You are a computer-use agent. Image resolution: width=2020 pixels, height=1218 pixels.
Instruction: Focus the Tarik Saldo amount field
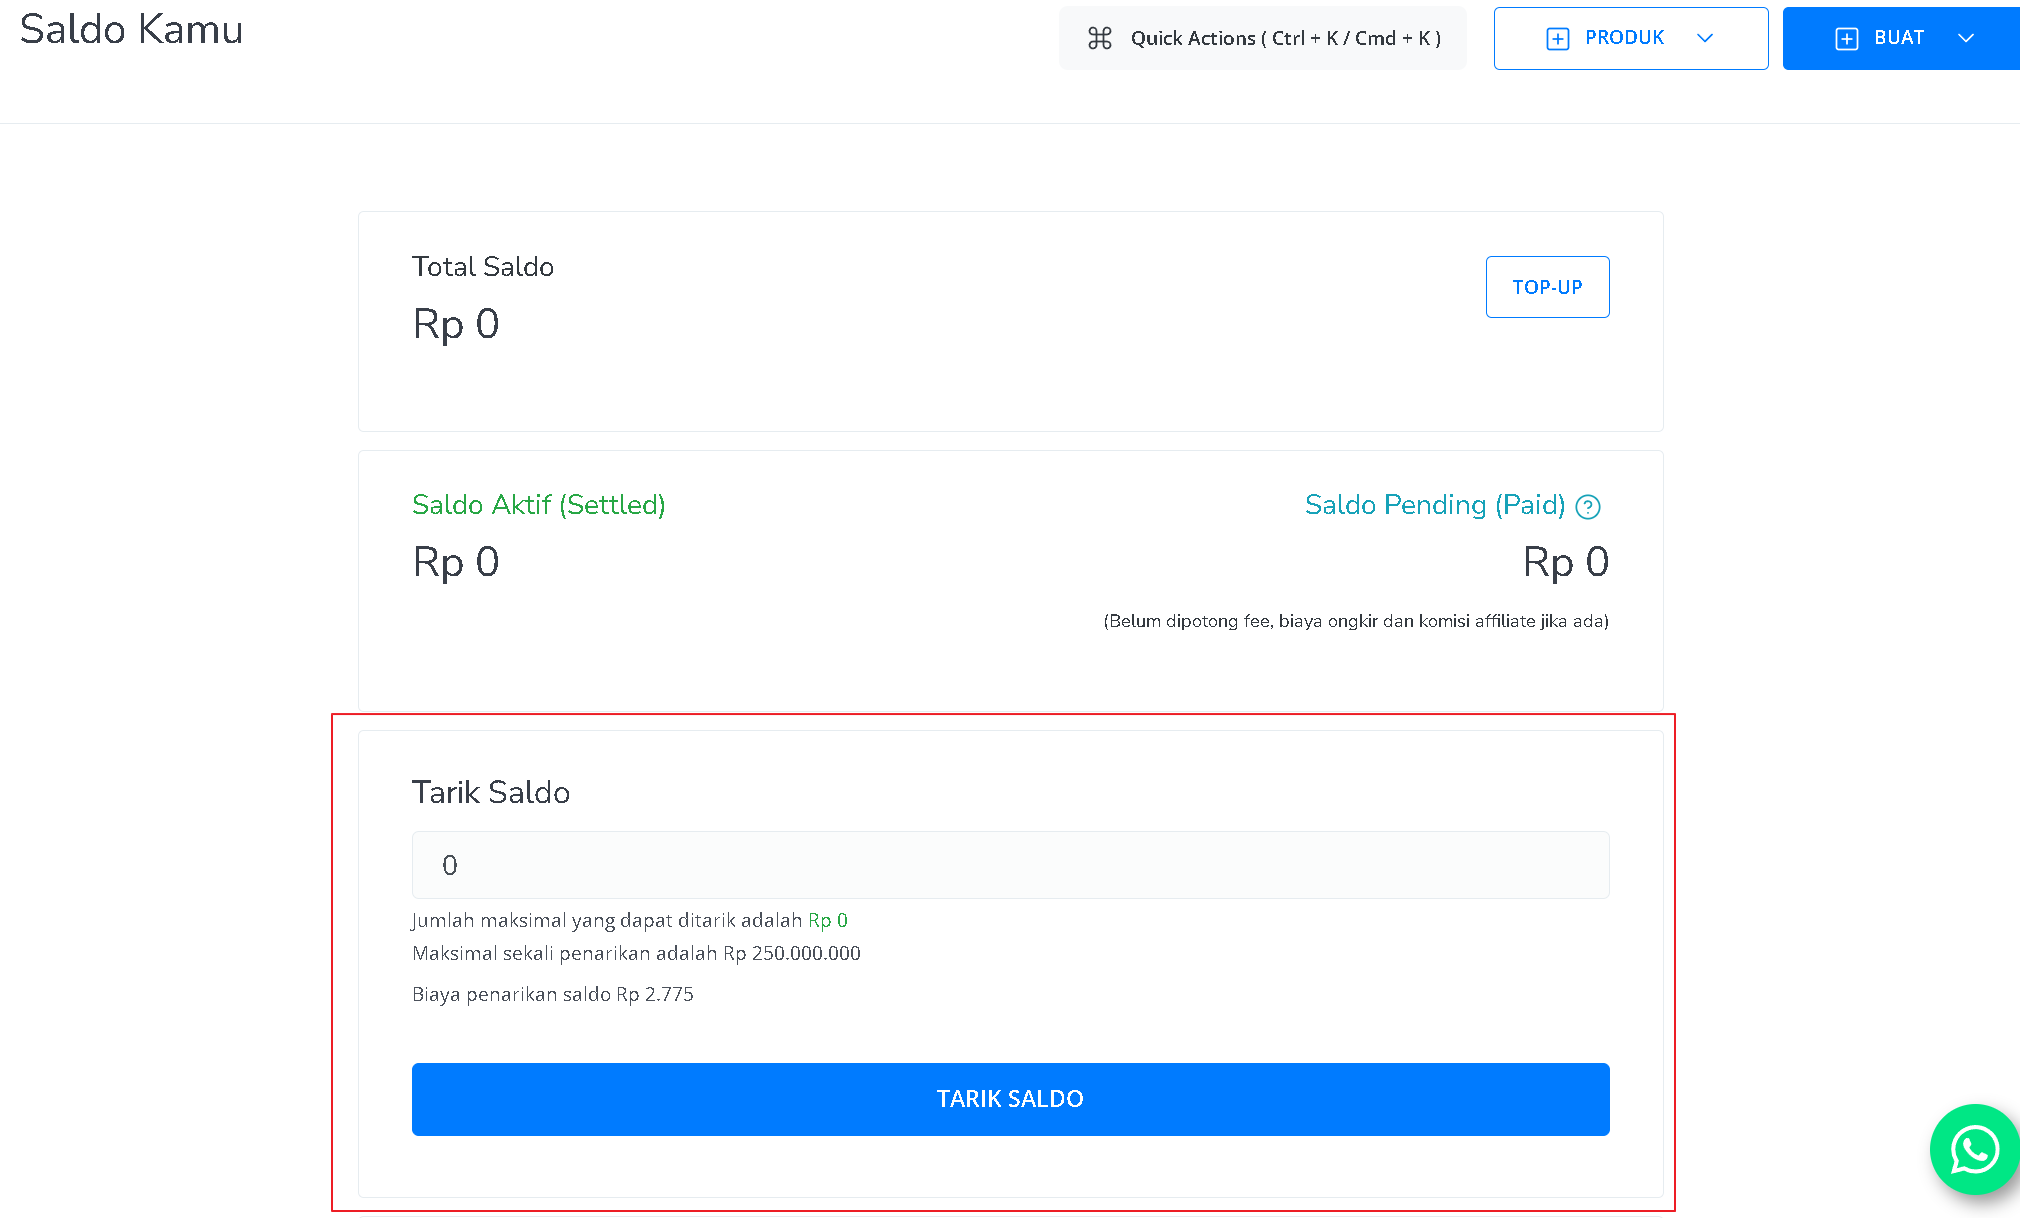click(x=1011, y=865)
